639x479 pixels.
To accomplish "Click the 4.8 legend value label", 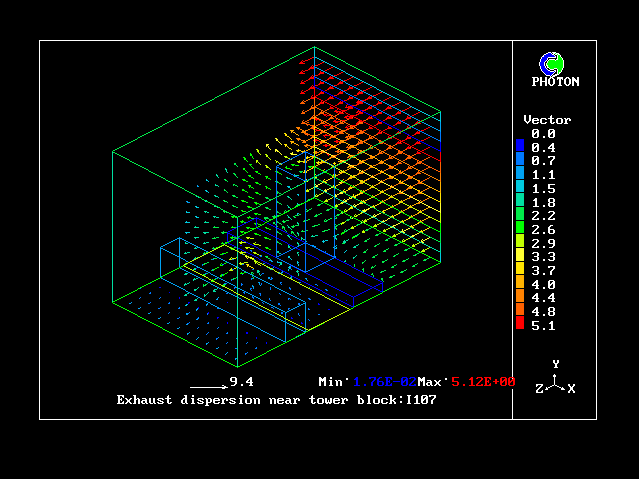I will [543, 311].
